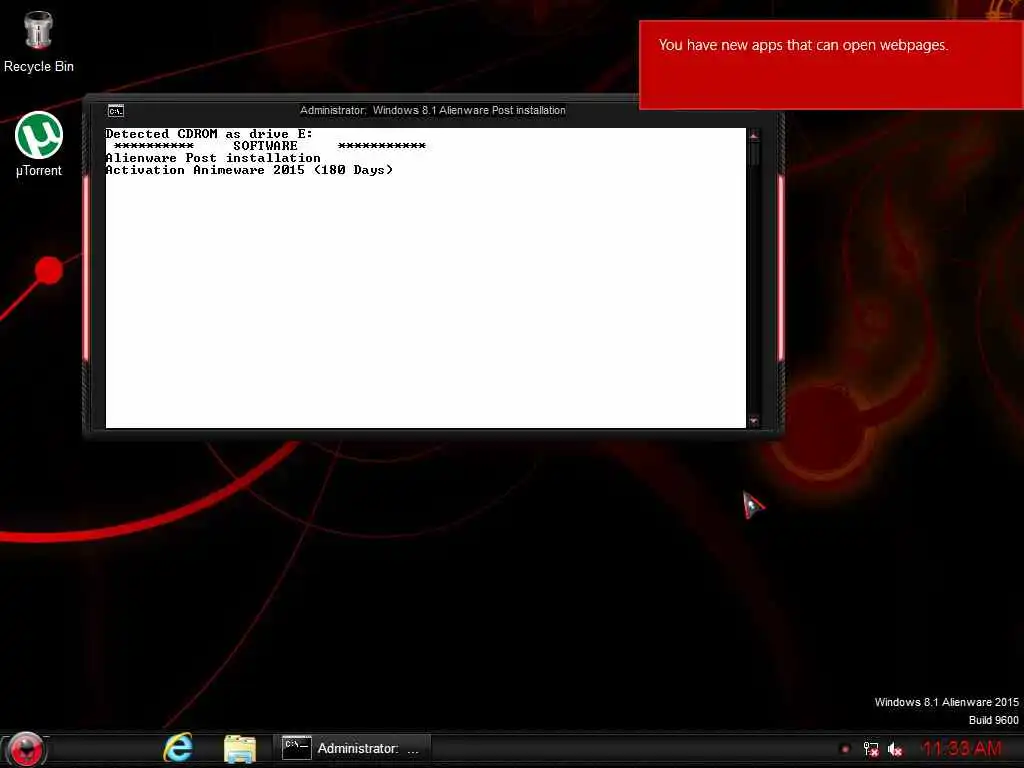Click the red dot tray icon
The height and width of the screenshot is (768, 1024).
pyautogui.click(x=845, y=749)
